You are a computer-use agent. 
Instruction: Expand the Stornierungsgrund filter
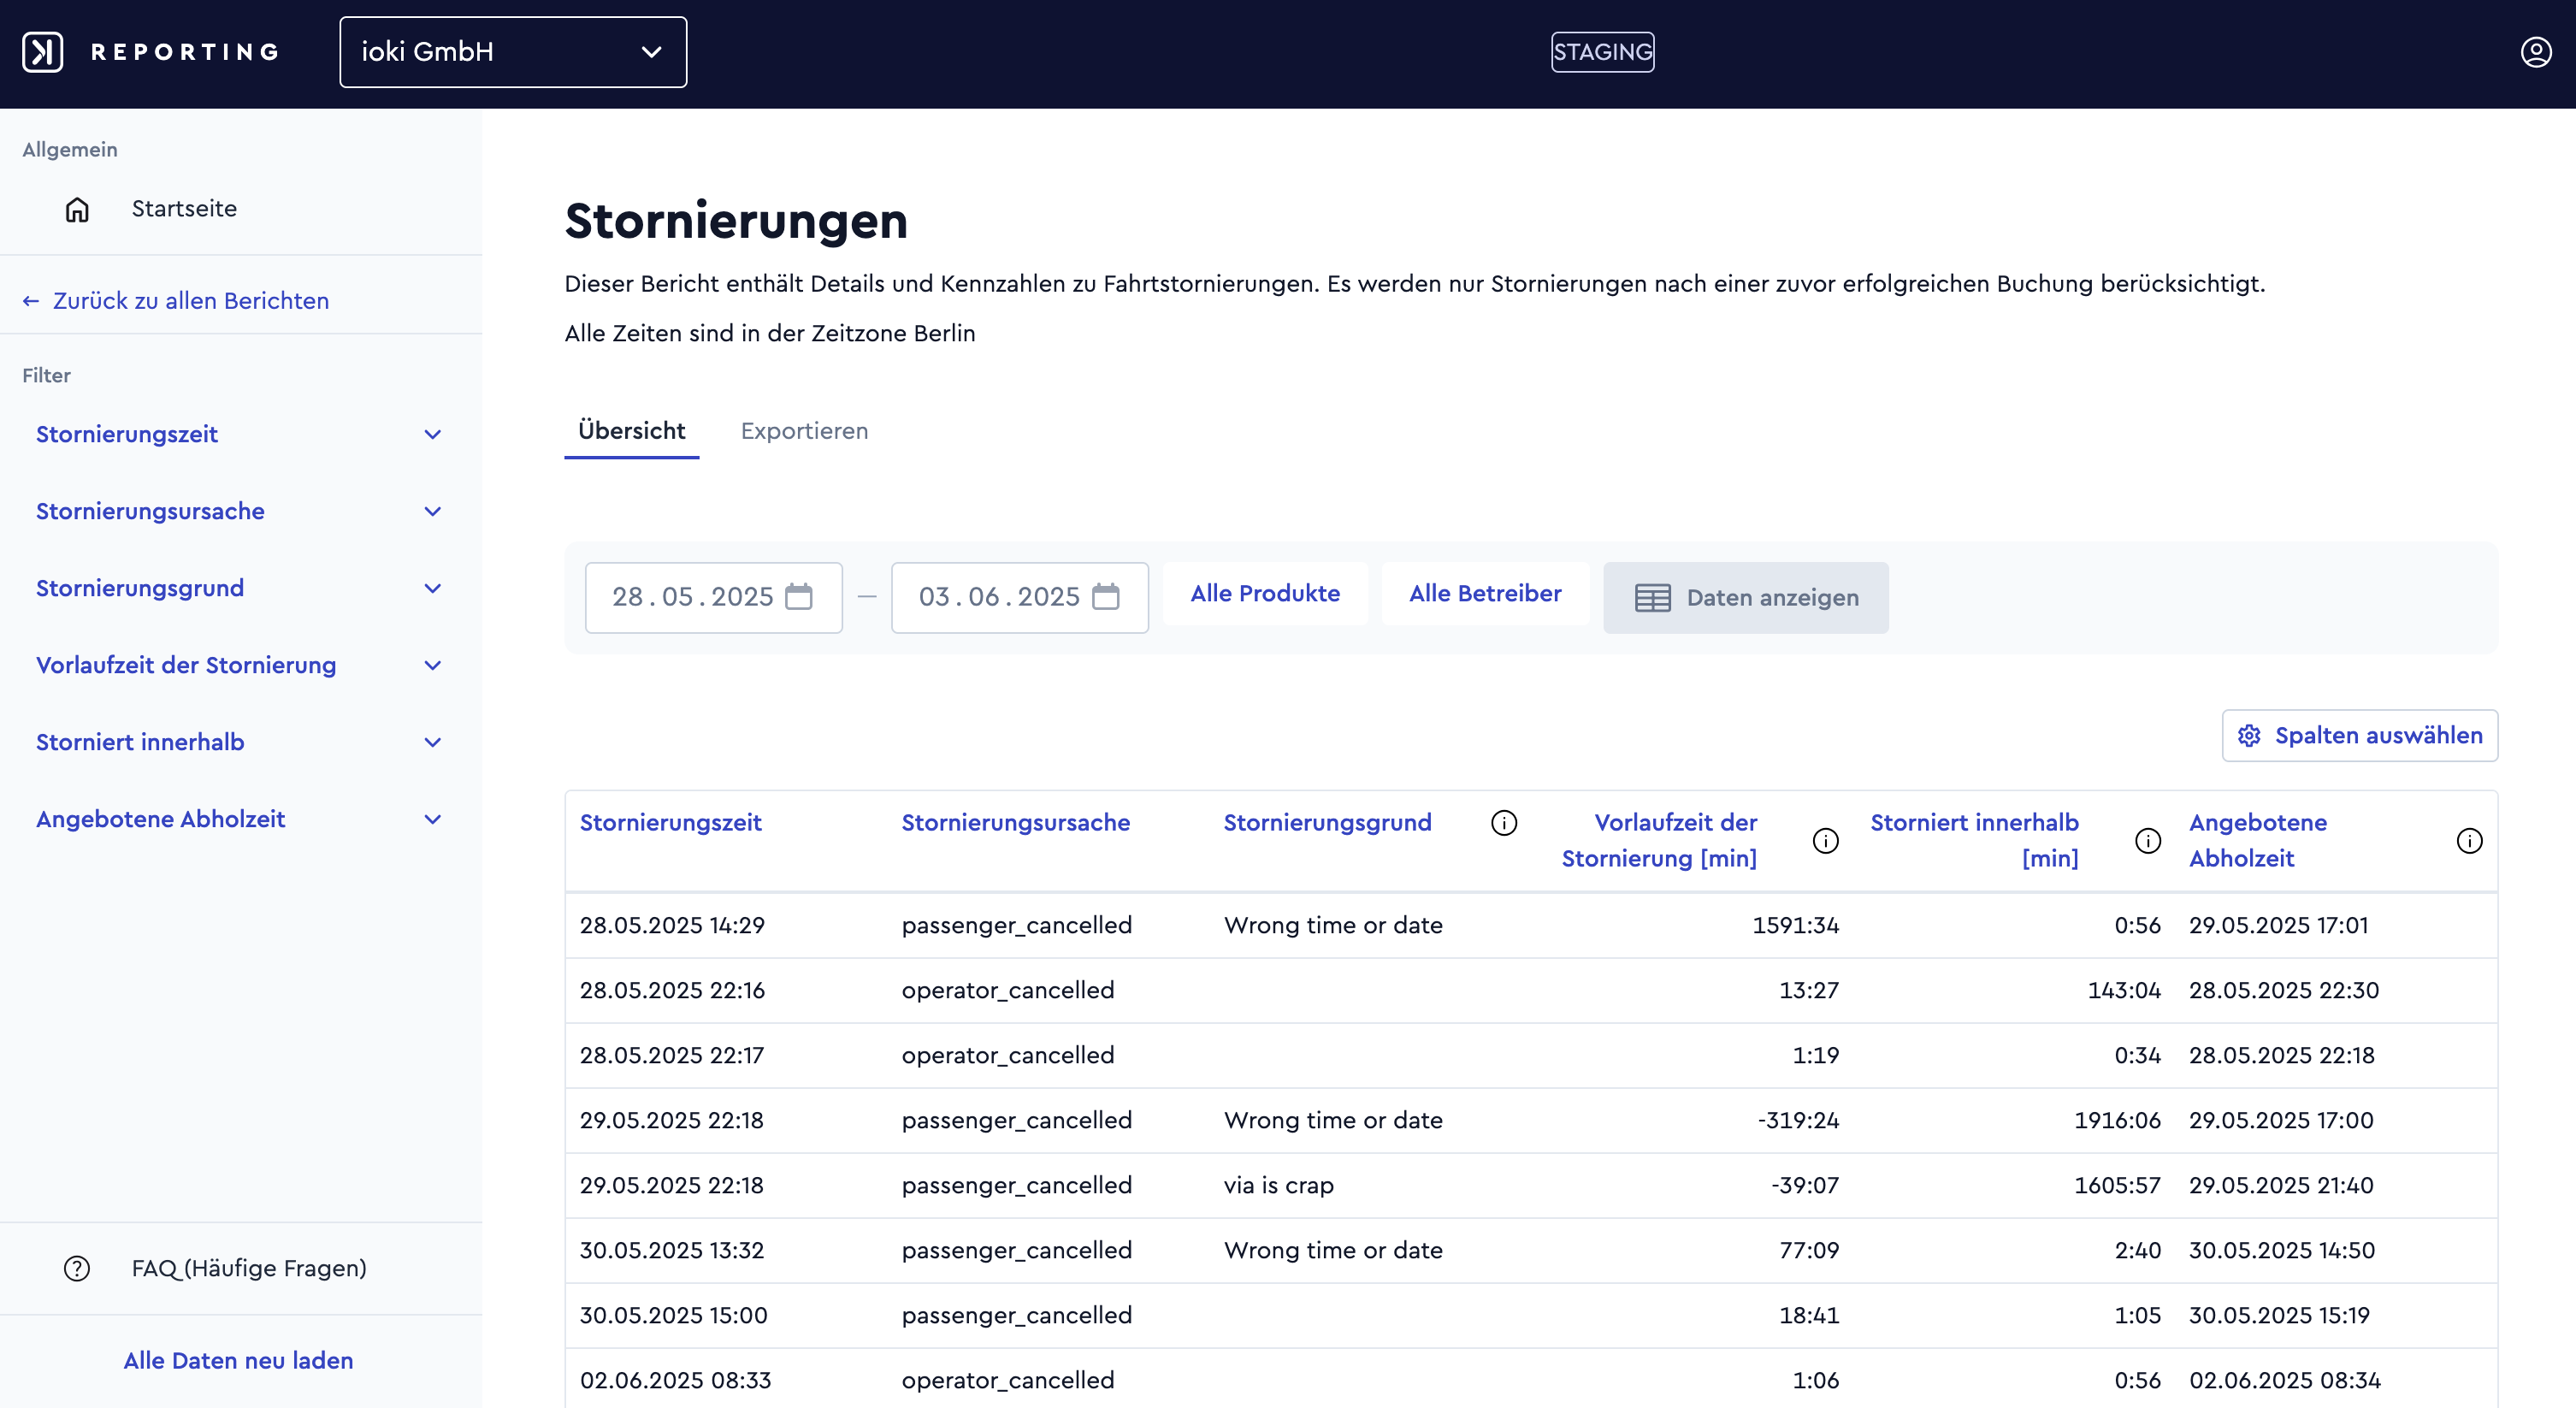click(240, 588)
